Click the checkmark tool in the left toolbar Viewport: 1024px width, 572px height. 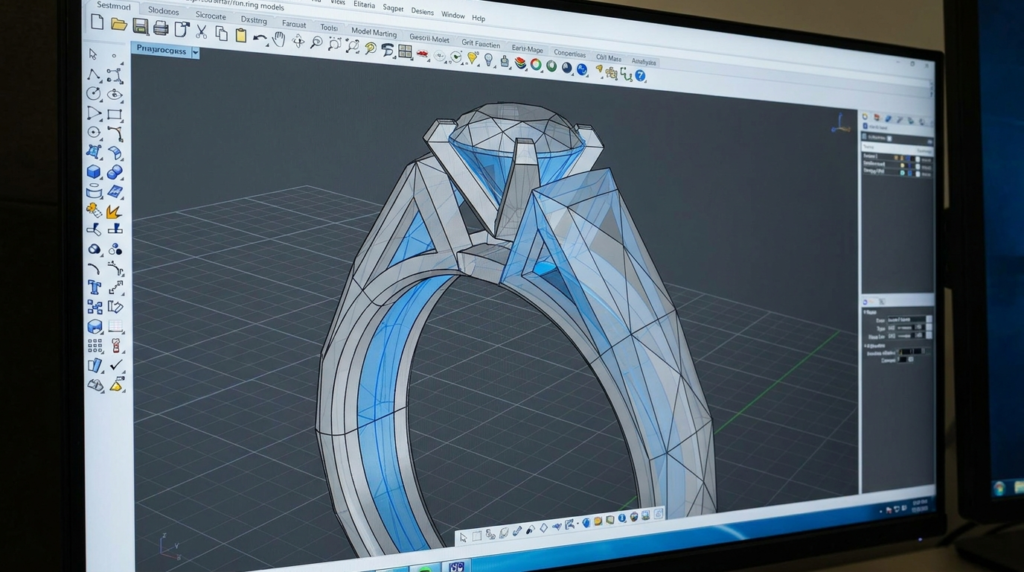116,366
